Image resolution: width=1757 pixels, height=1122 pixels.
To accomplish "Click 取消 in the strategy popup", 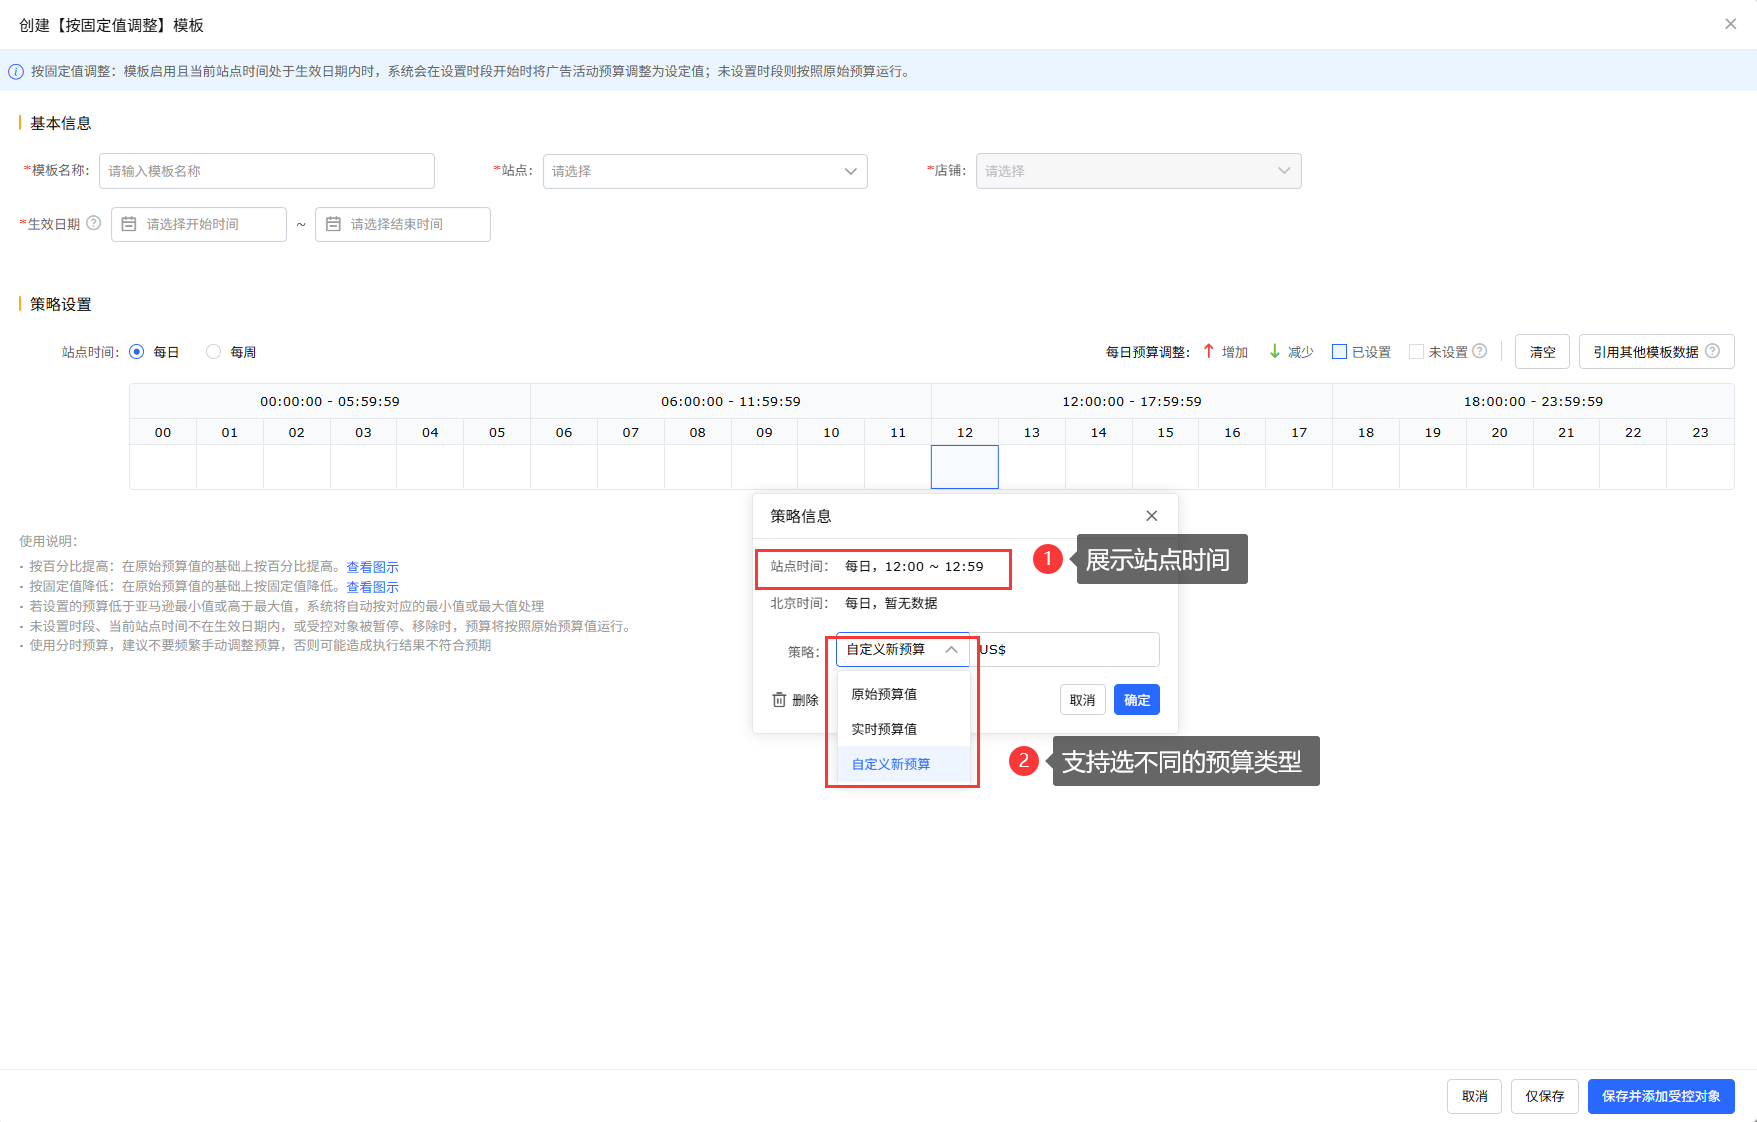I will (x=1082, y=700).
